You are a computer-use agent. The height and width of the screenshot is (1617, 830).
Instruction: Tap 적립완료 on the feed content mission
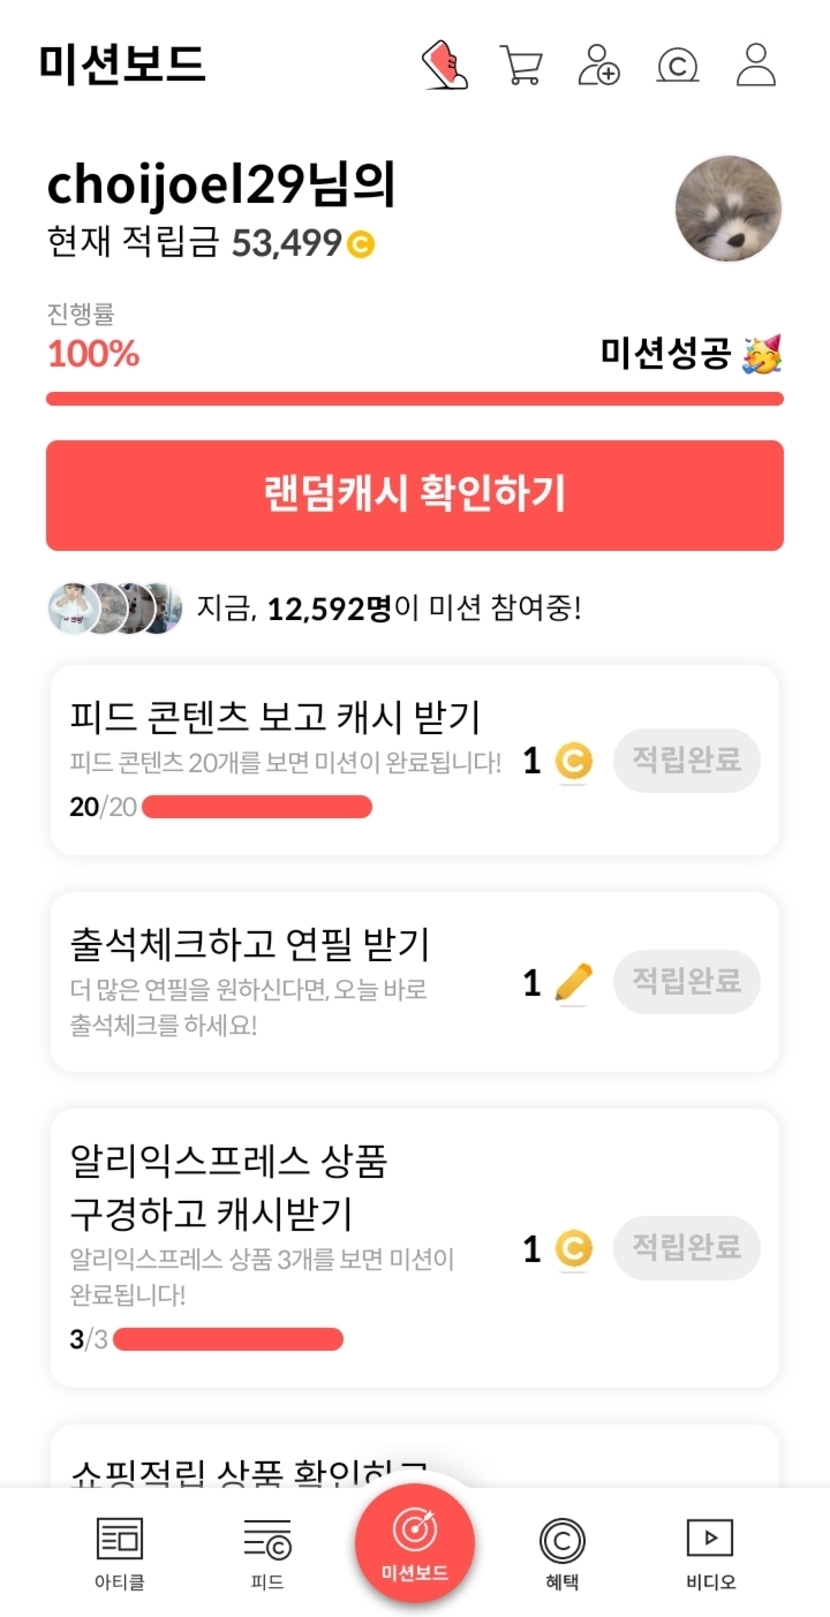coord(686,761)
